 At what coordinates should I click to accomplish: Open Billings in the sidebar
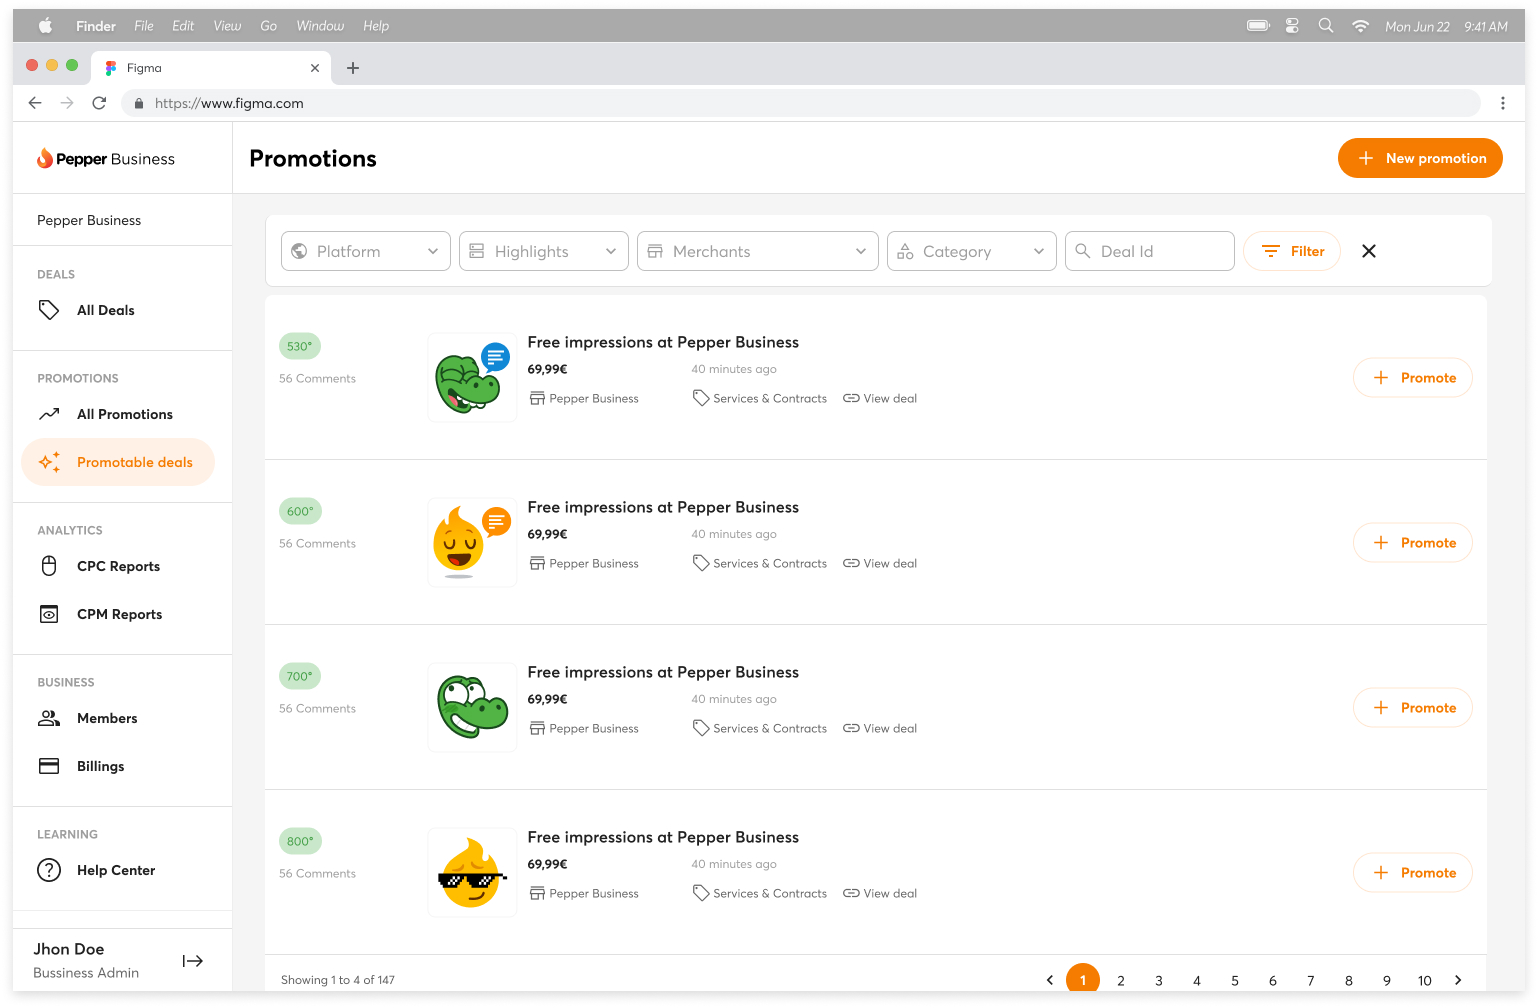point(118,766)
